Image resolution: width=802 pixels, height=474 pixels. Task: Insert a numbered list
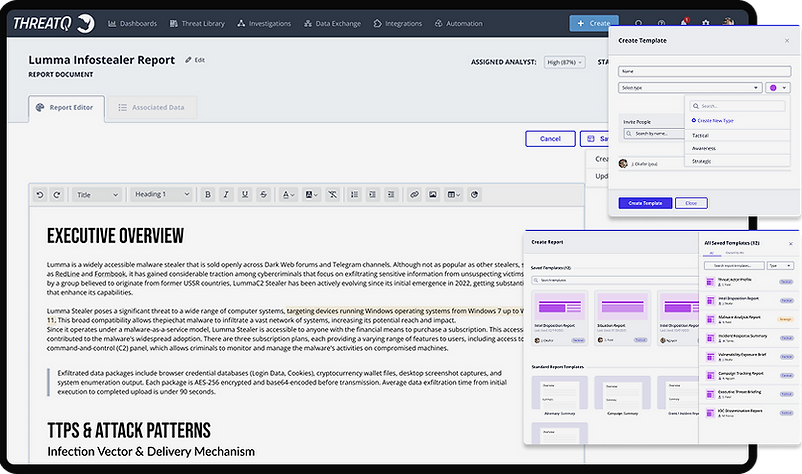pyautogui.click(x=354, y=195)
